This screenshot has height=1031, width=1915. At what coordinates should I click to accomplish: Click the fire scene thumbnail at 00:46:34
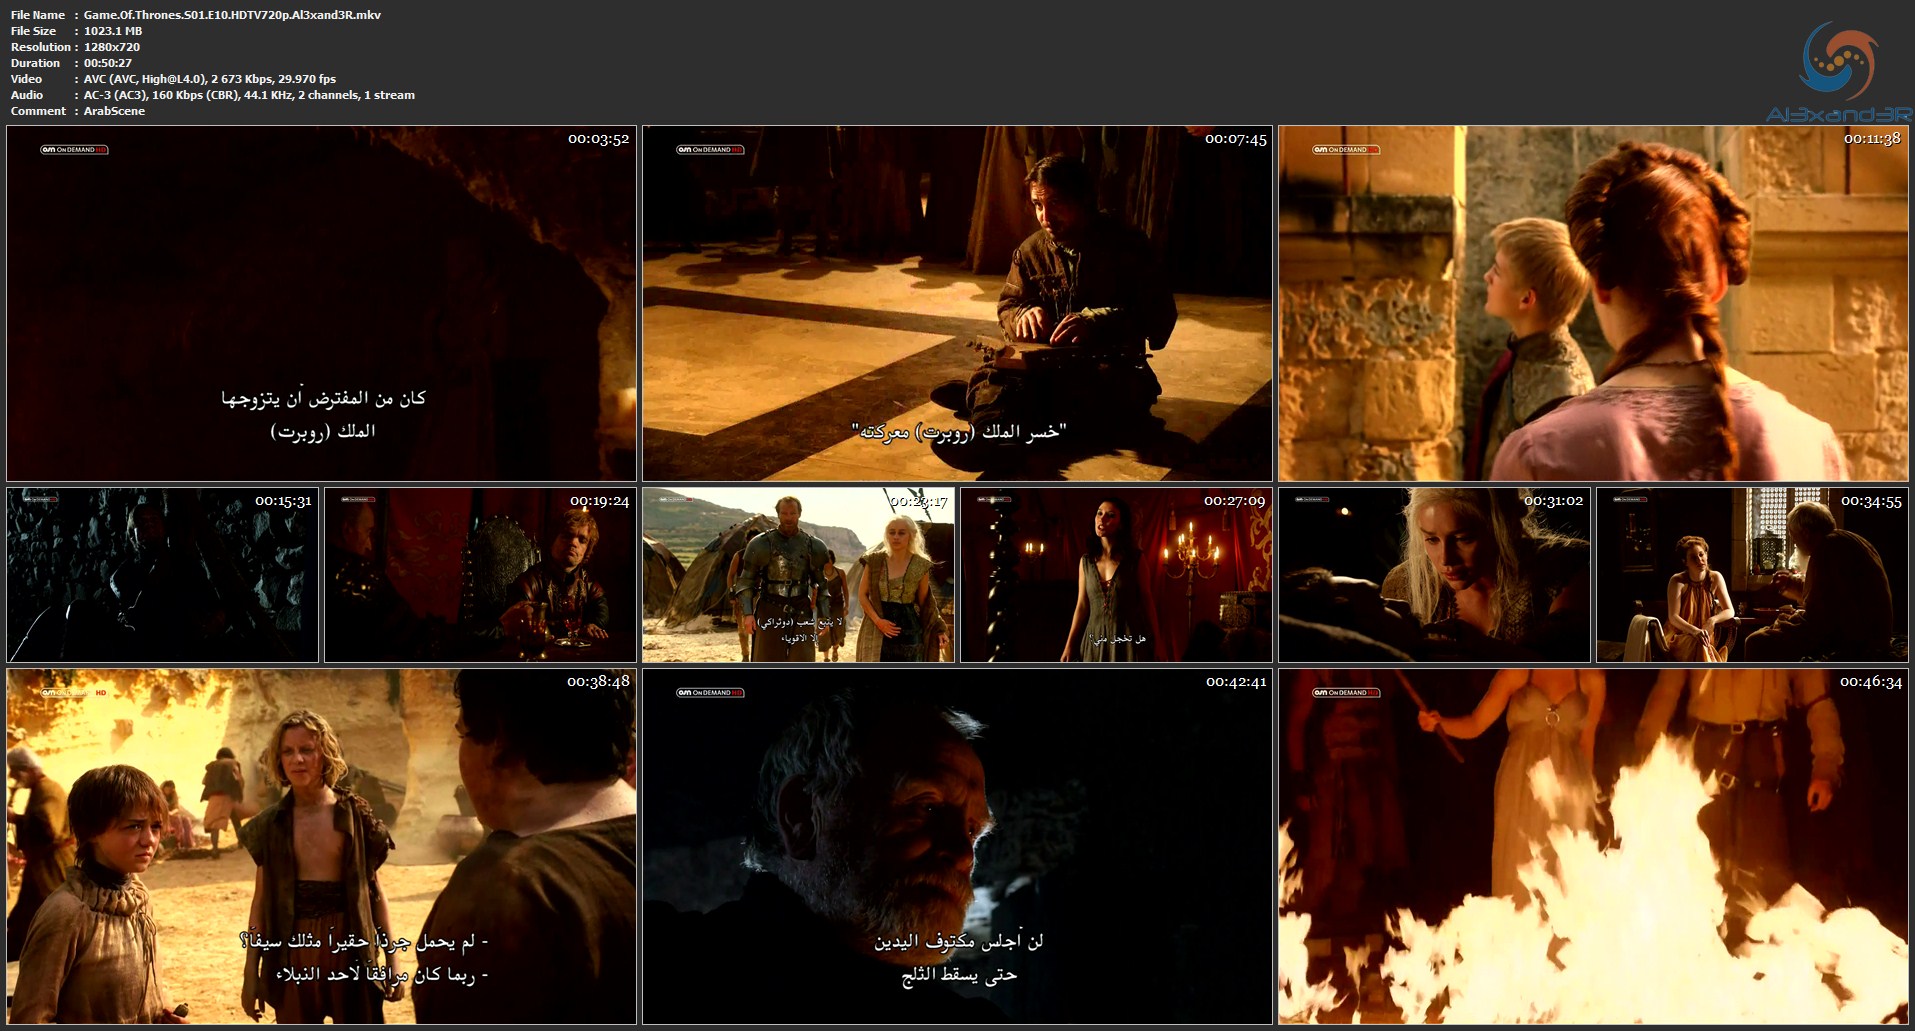[x=1593, y=847]
